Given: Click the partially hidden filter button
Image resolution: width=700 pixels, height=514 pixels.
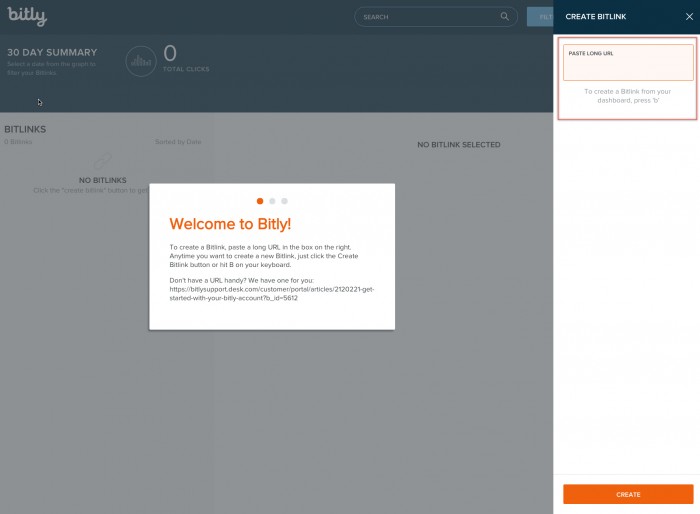Looking at the screenshot, I should point(541,17).
